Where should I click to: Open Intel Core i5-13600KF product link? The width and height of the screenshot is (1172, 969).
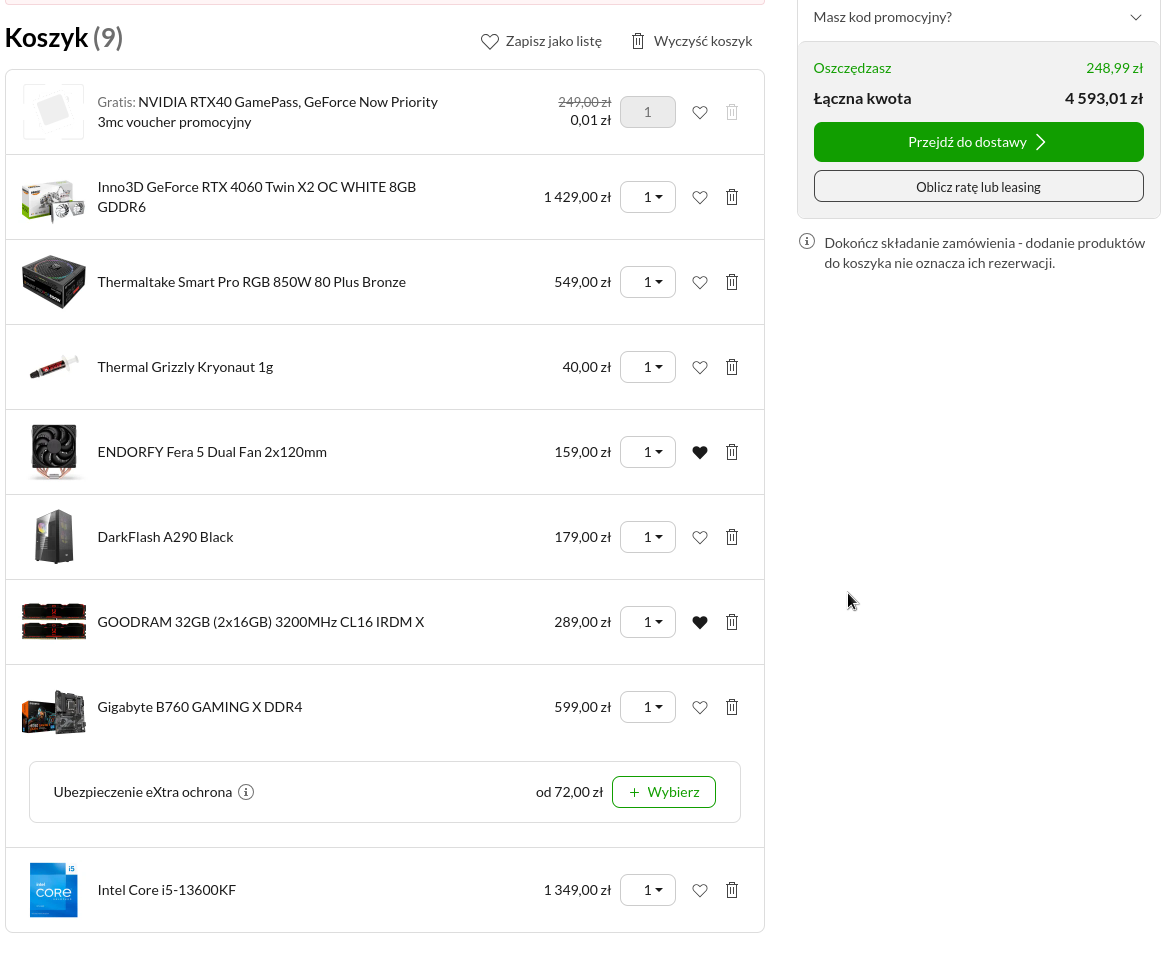pos(167,890)
